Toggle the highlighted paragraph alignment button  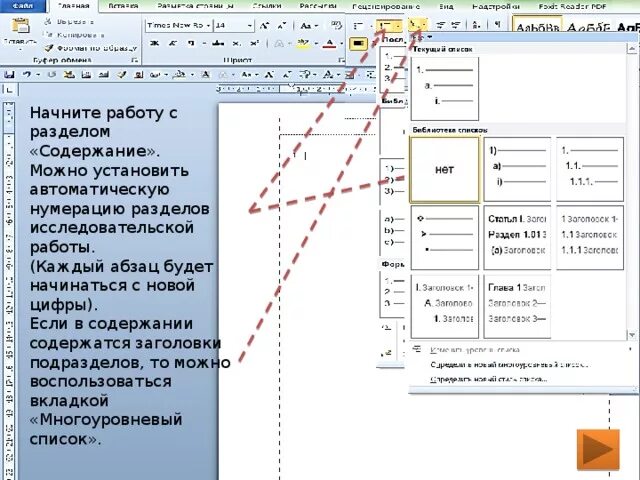[x=358, y=43]
